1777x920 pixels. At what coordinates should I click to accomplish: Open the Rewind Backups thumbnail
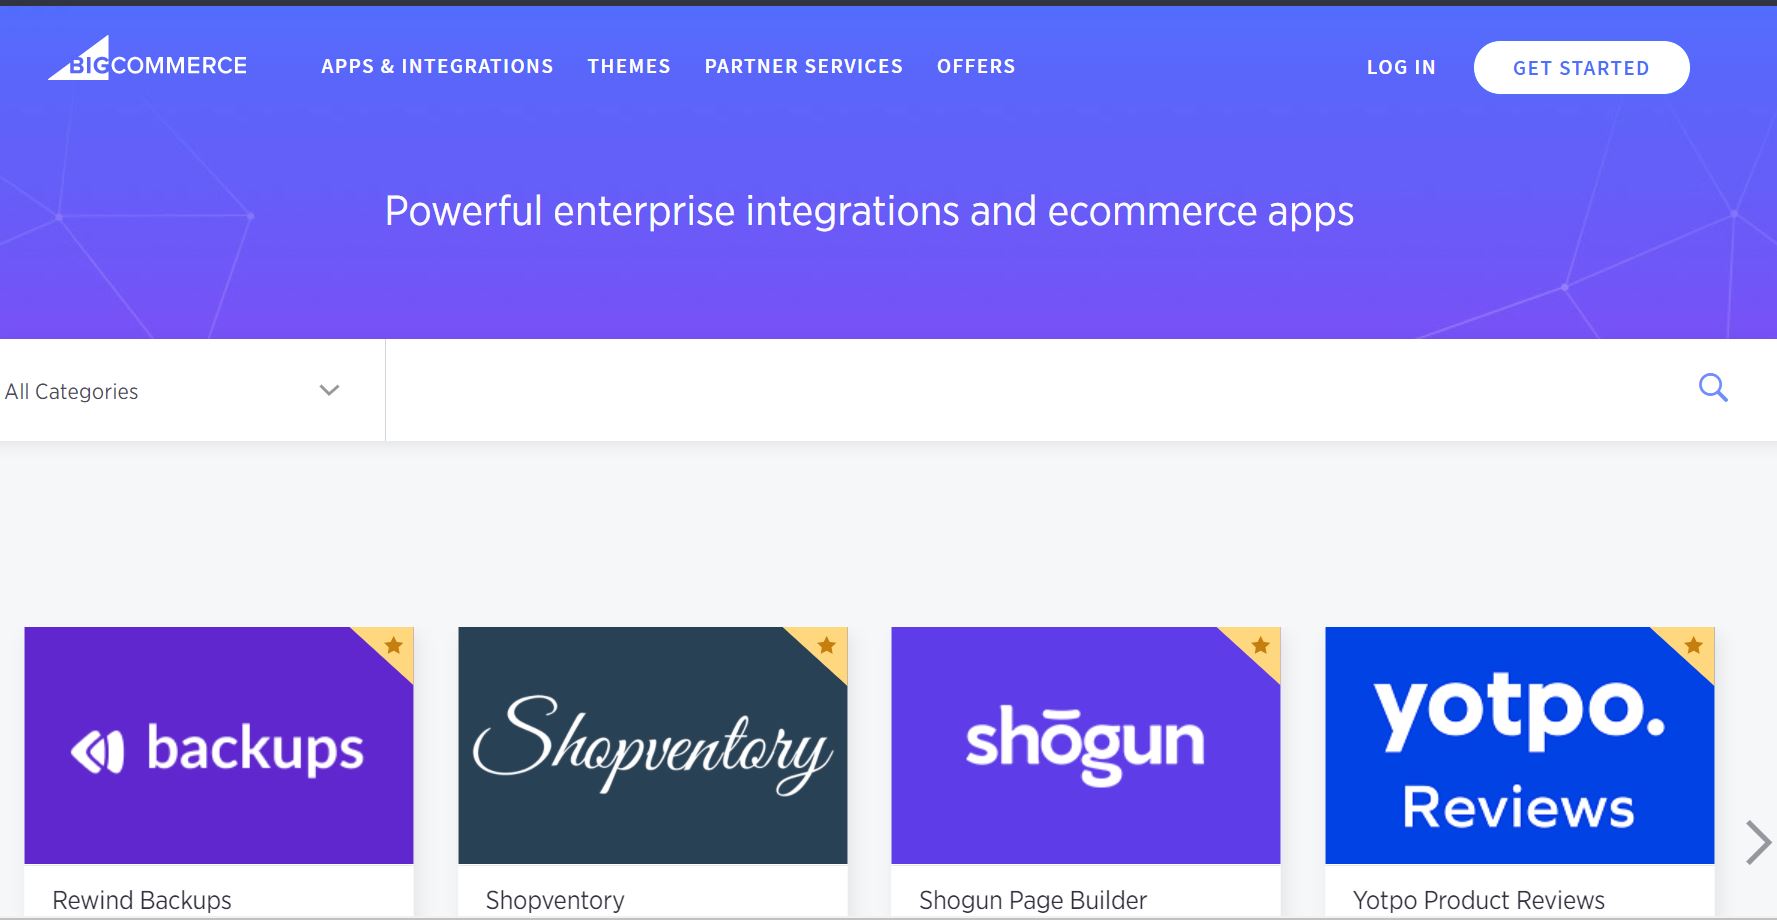pos(219,745)
